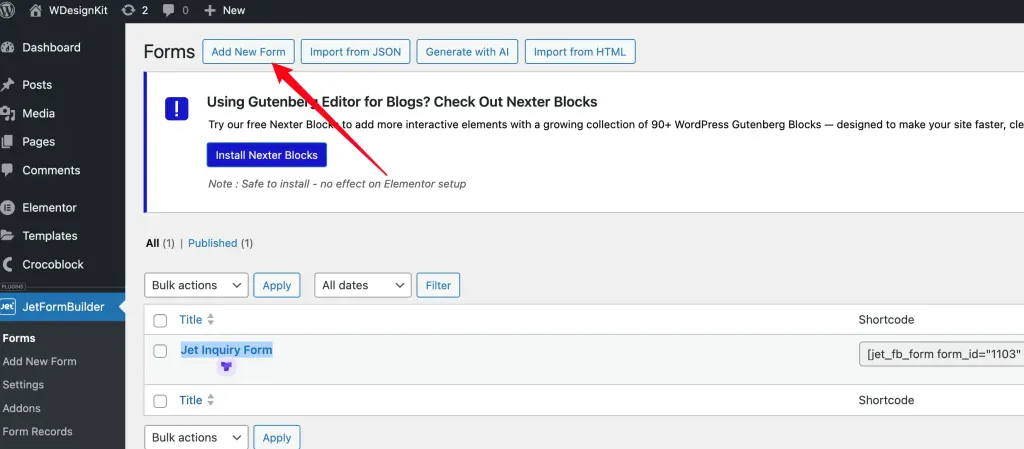
Task: Click the blue exclamation notice icon
Action: pos(176,108)
